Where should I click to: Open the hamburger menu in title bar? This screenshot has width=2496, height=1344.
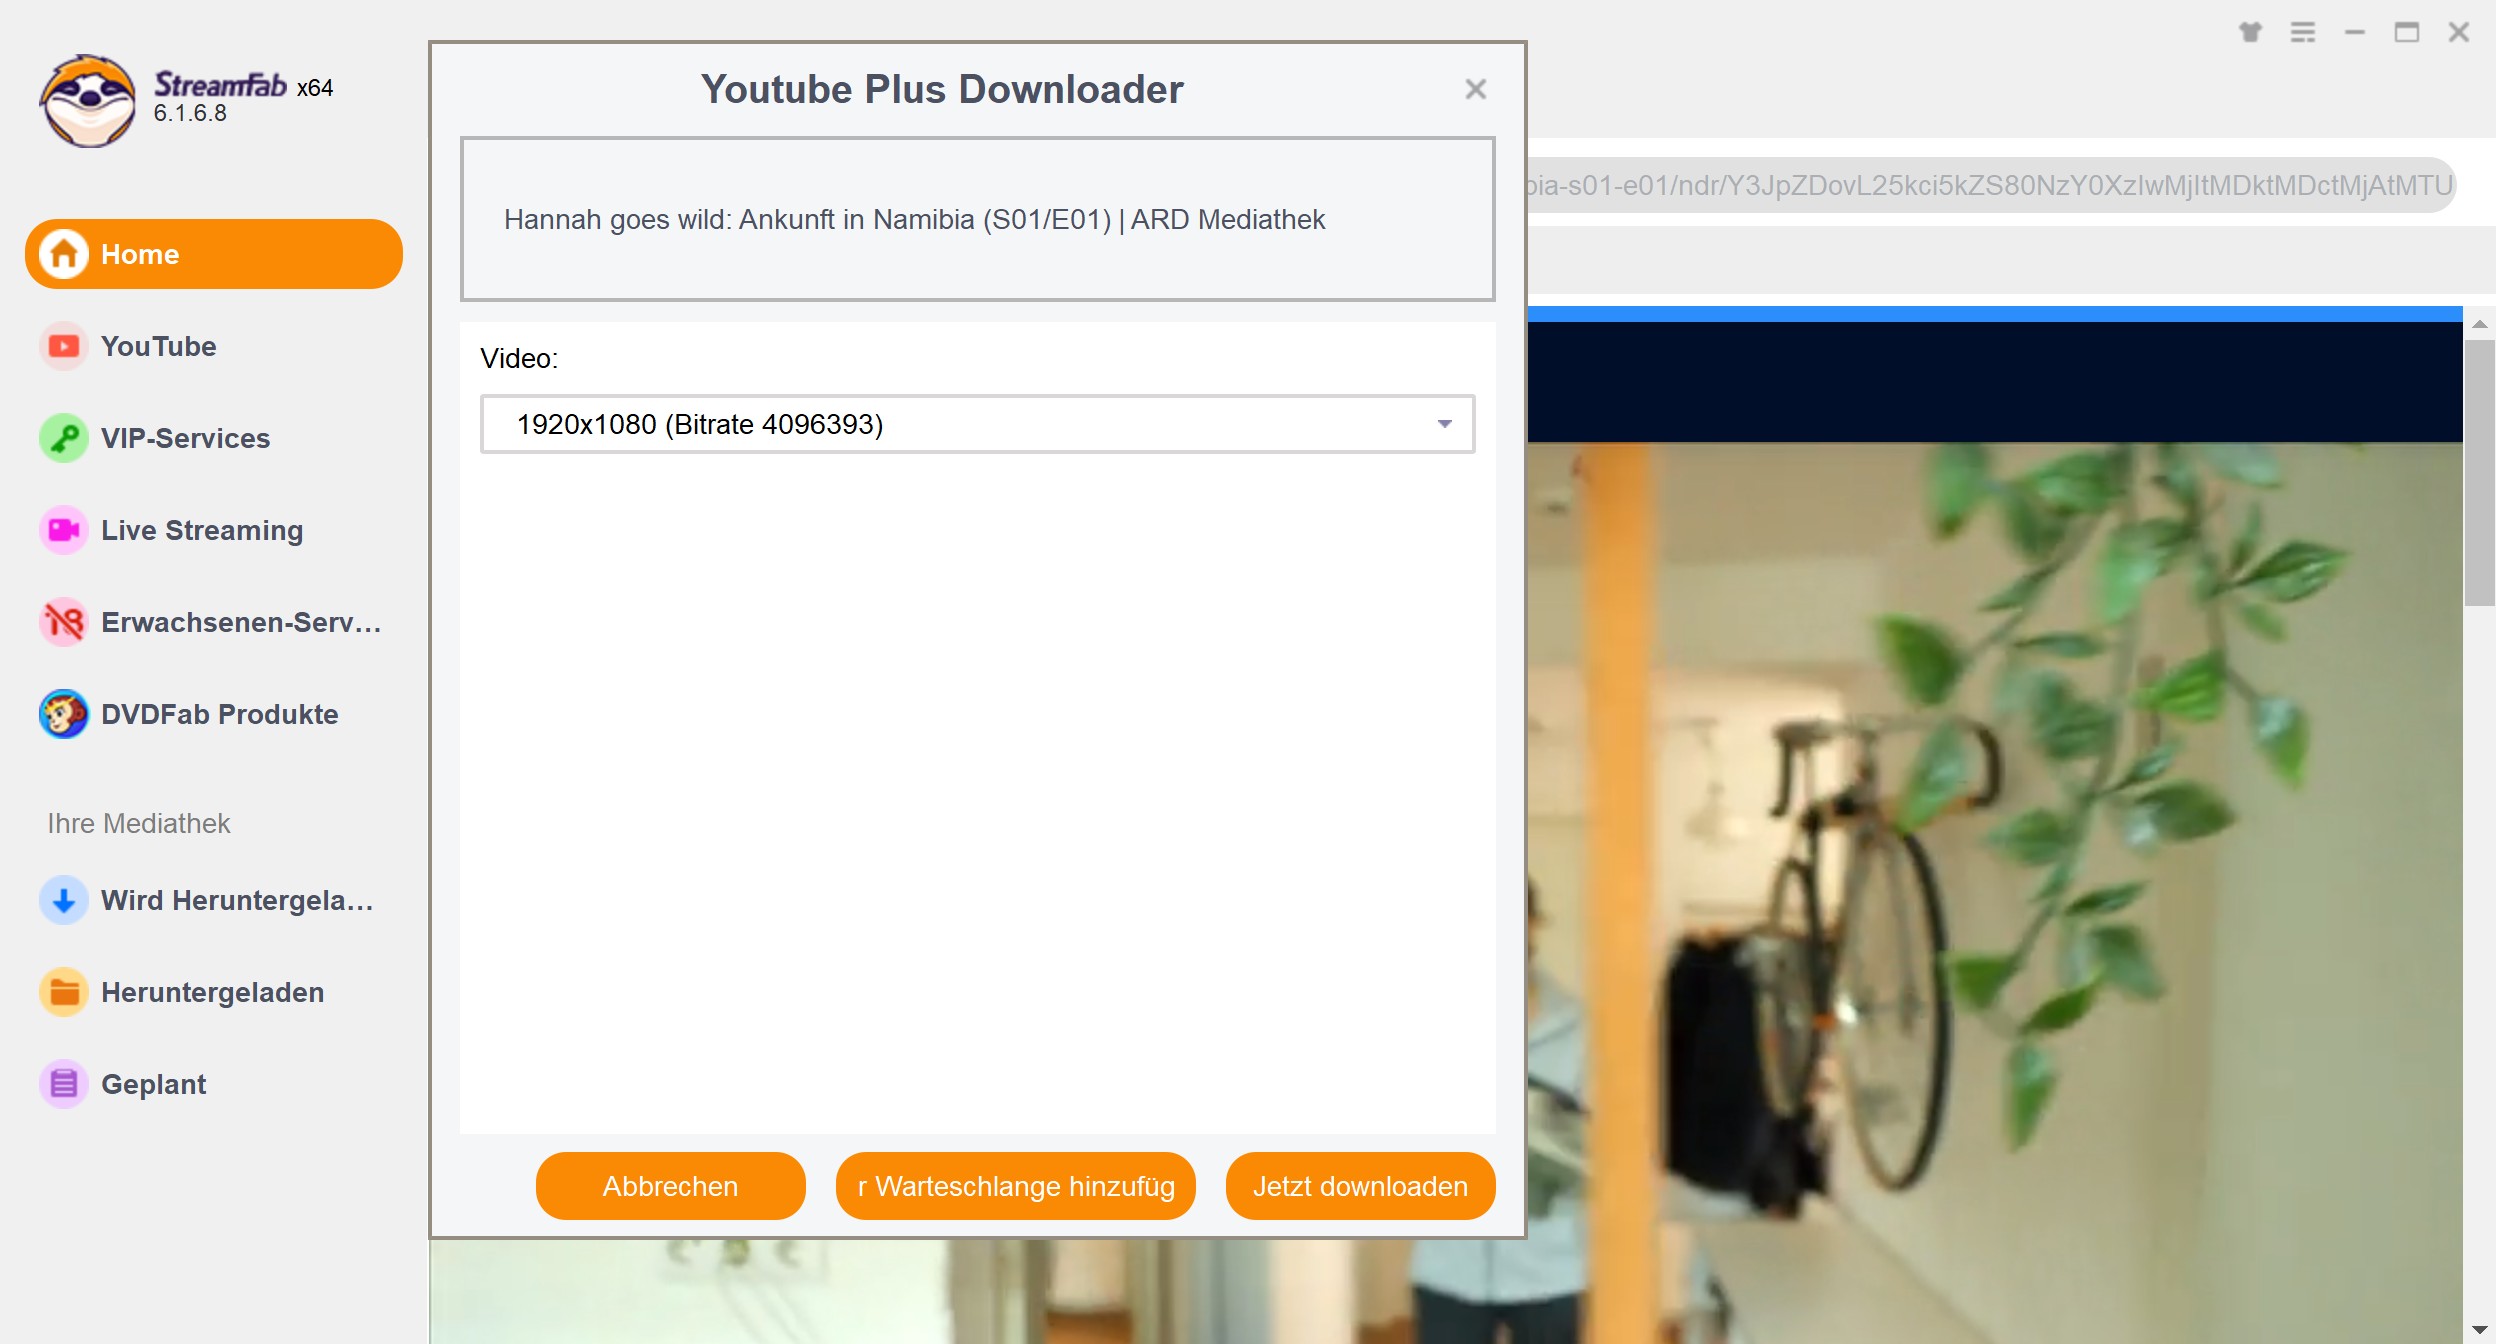pyautogui.click(x=2302, y=33)
